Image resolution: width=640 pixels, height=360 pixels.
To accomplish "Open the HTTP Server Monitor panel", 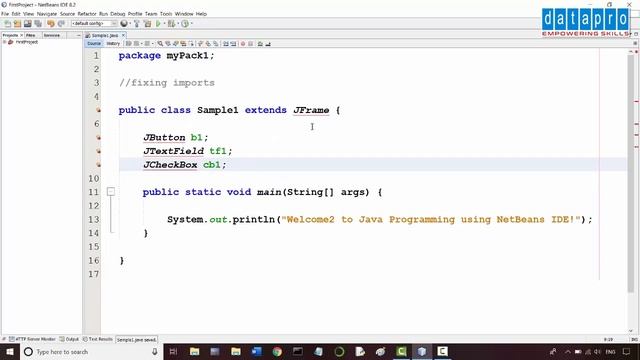I will pyautogui.click(x=32, y=339).
